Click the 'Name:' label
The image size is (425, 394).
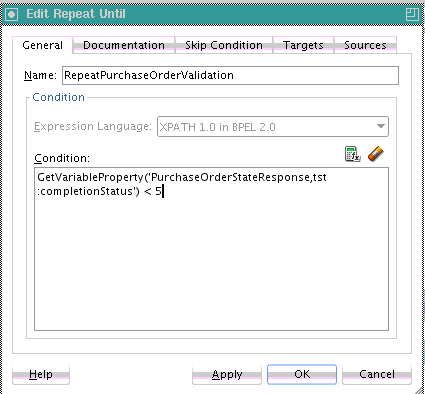click(40, 75)
